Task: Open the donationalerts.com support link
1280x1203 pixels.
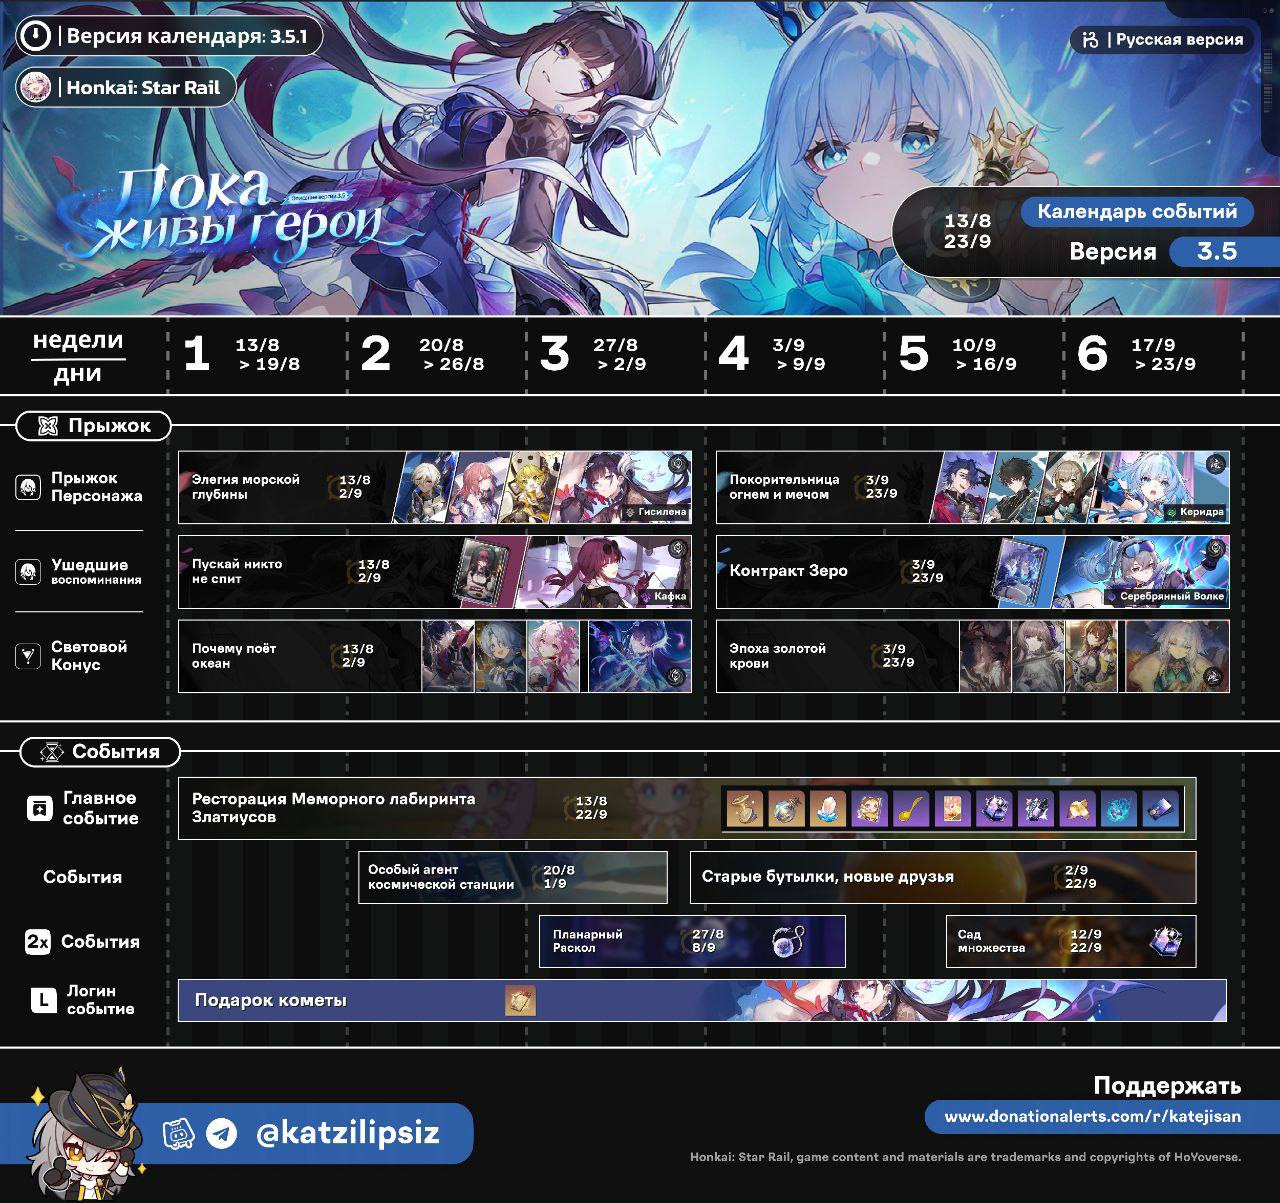Action: click(1092, 1116)
